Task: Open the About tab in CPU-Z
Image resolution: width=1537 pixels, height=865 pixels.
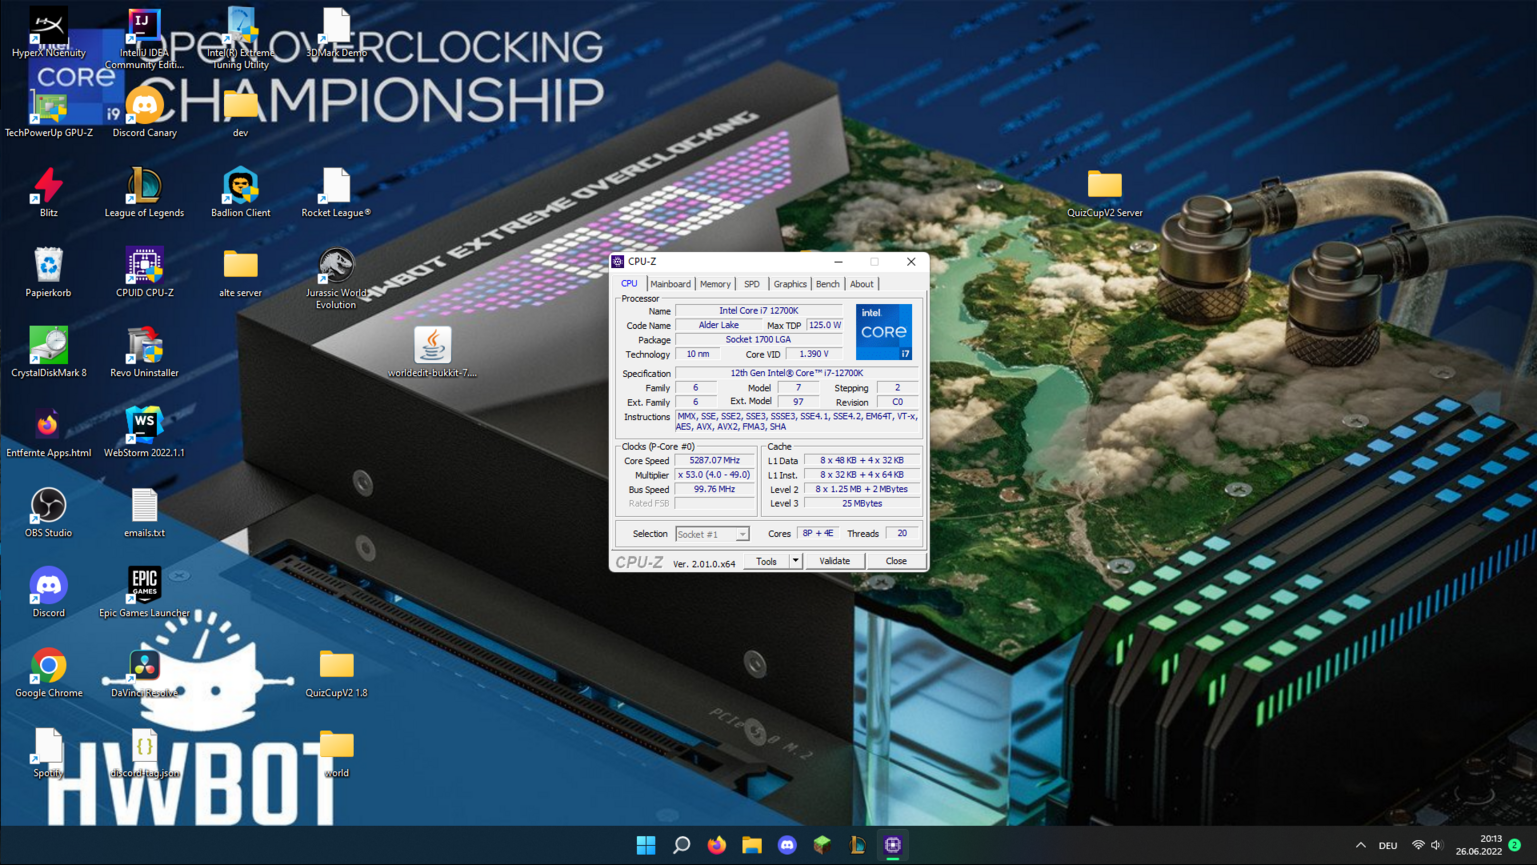Action: coord(862,284)
